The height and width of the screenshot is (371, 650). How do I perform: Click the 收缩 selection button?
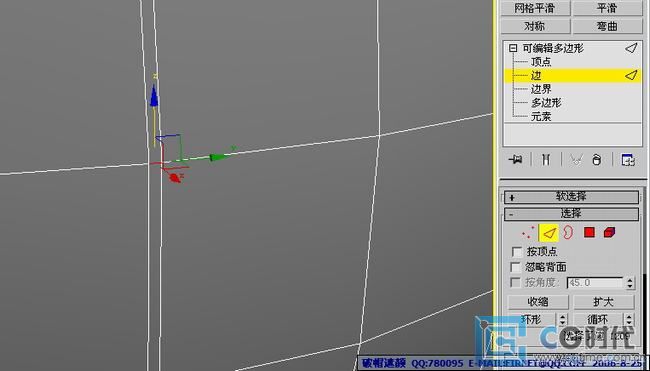pos(538,302)
